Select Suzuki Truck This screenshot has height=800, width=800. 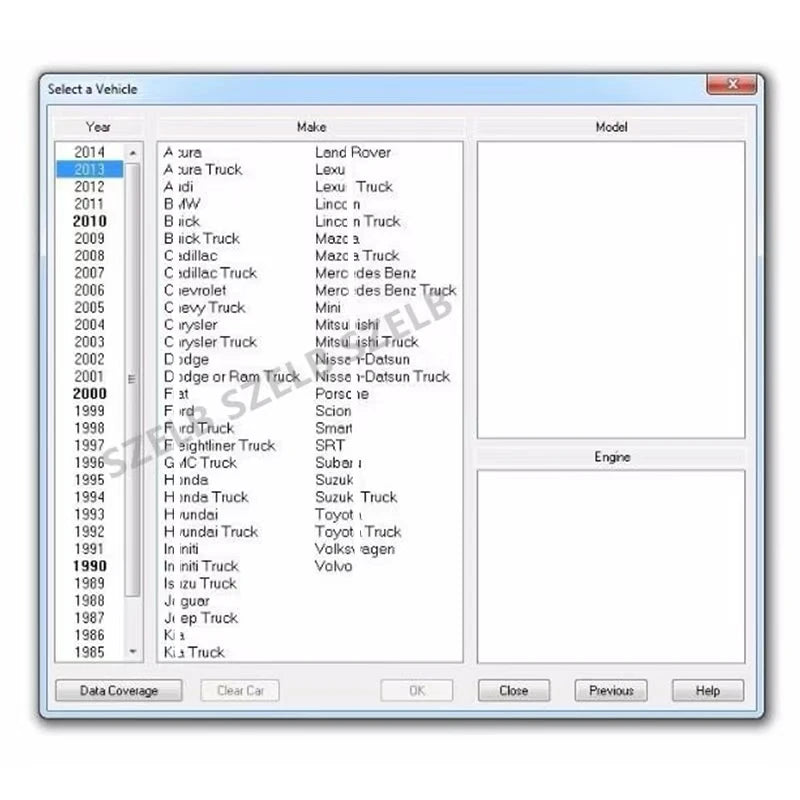click(356, 497)
